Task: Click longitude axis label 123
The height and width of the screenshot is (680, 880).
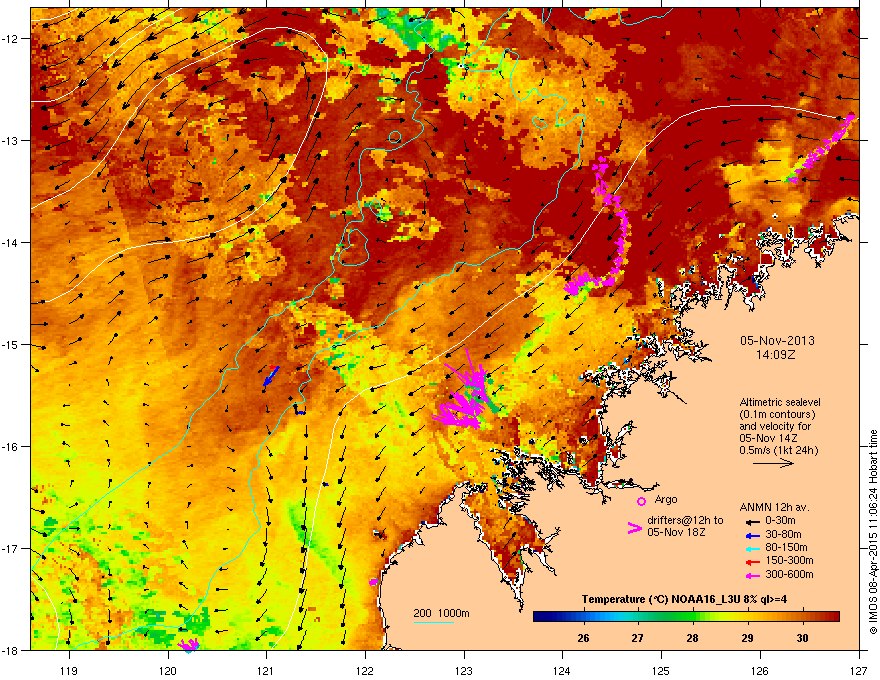Action: tap(464, 670)
